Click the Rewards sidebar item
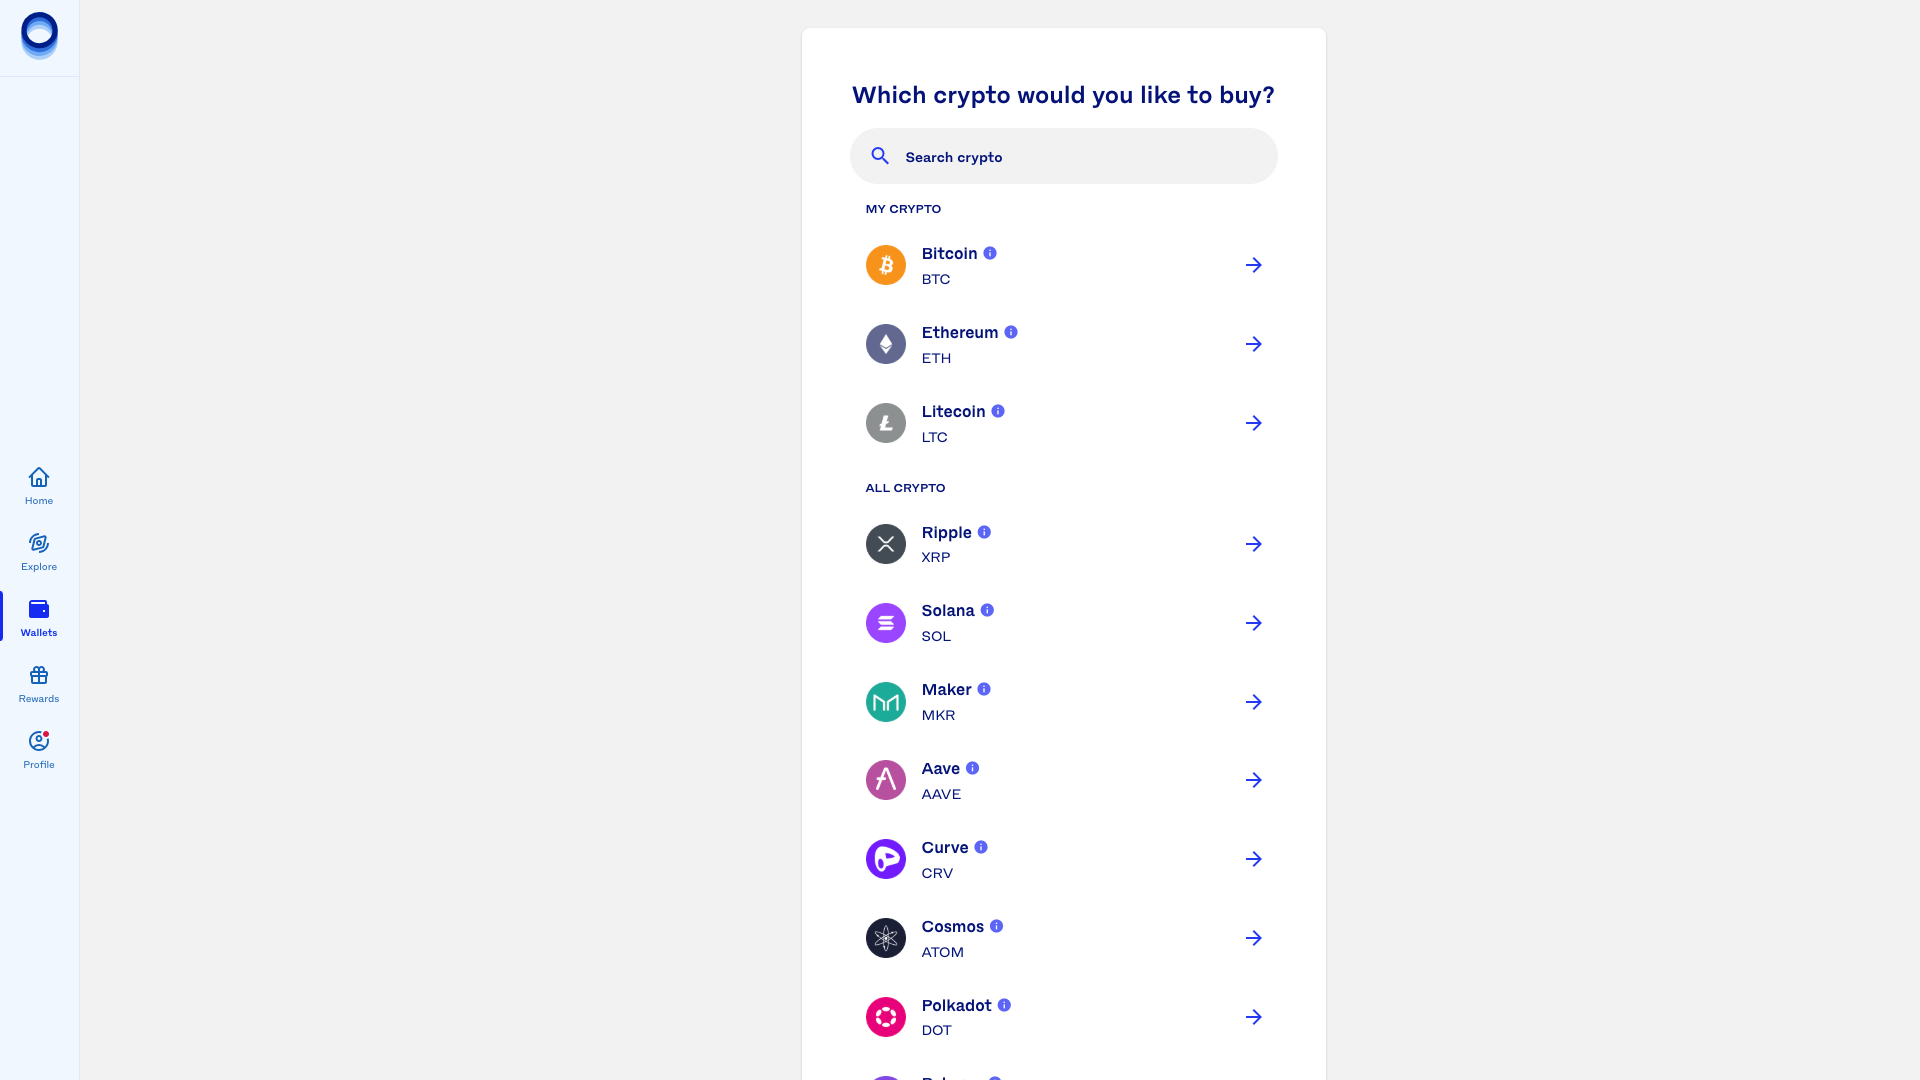The image size is (1920, 1080). 38,682
